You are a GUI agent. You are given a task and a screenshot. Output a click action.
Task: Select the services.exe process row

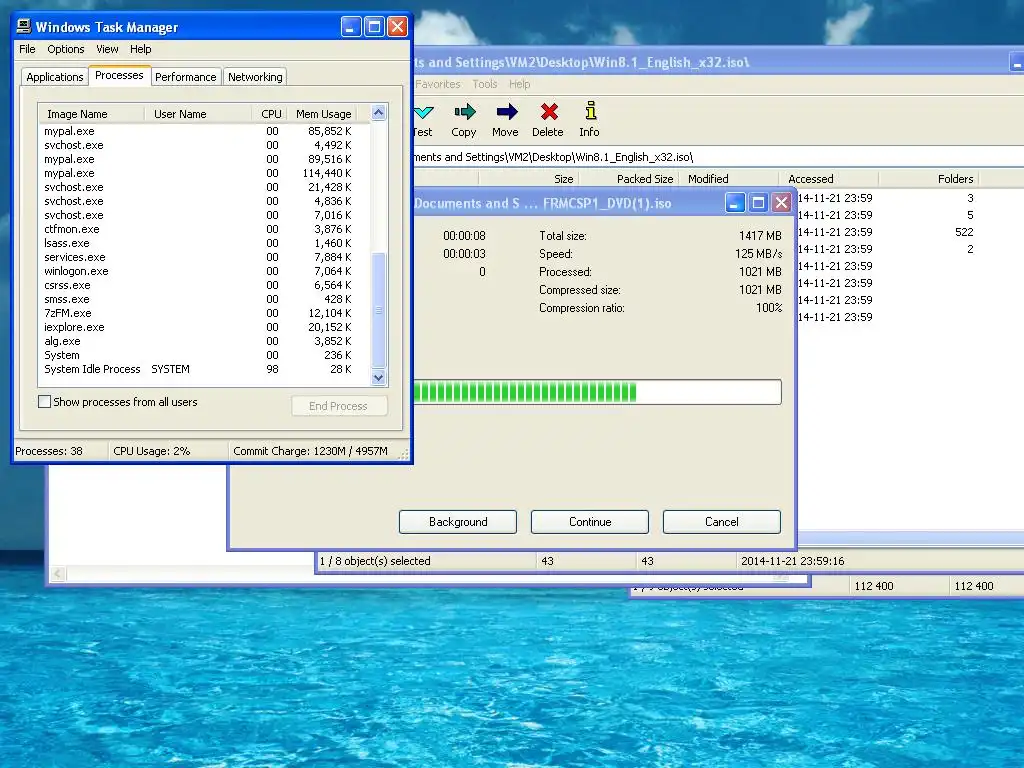point(204,257)
